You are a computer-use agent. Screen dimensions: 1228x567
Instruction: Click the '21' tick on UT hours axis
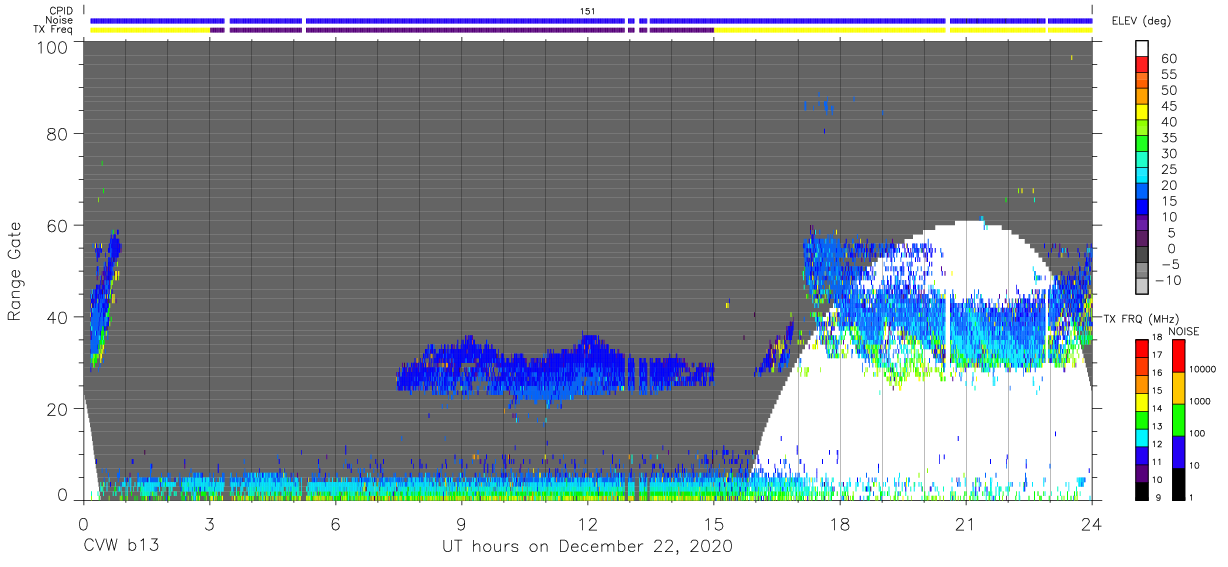pyautogui.click(x=966, y=522)
